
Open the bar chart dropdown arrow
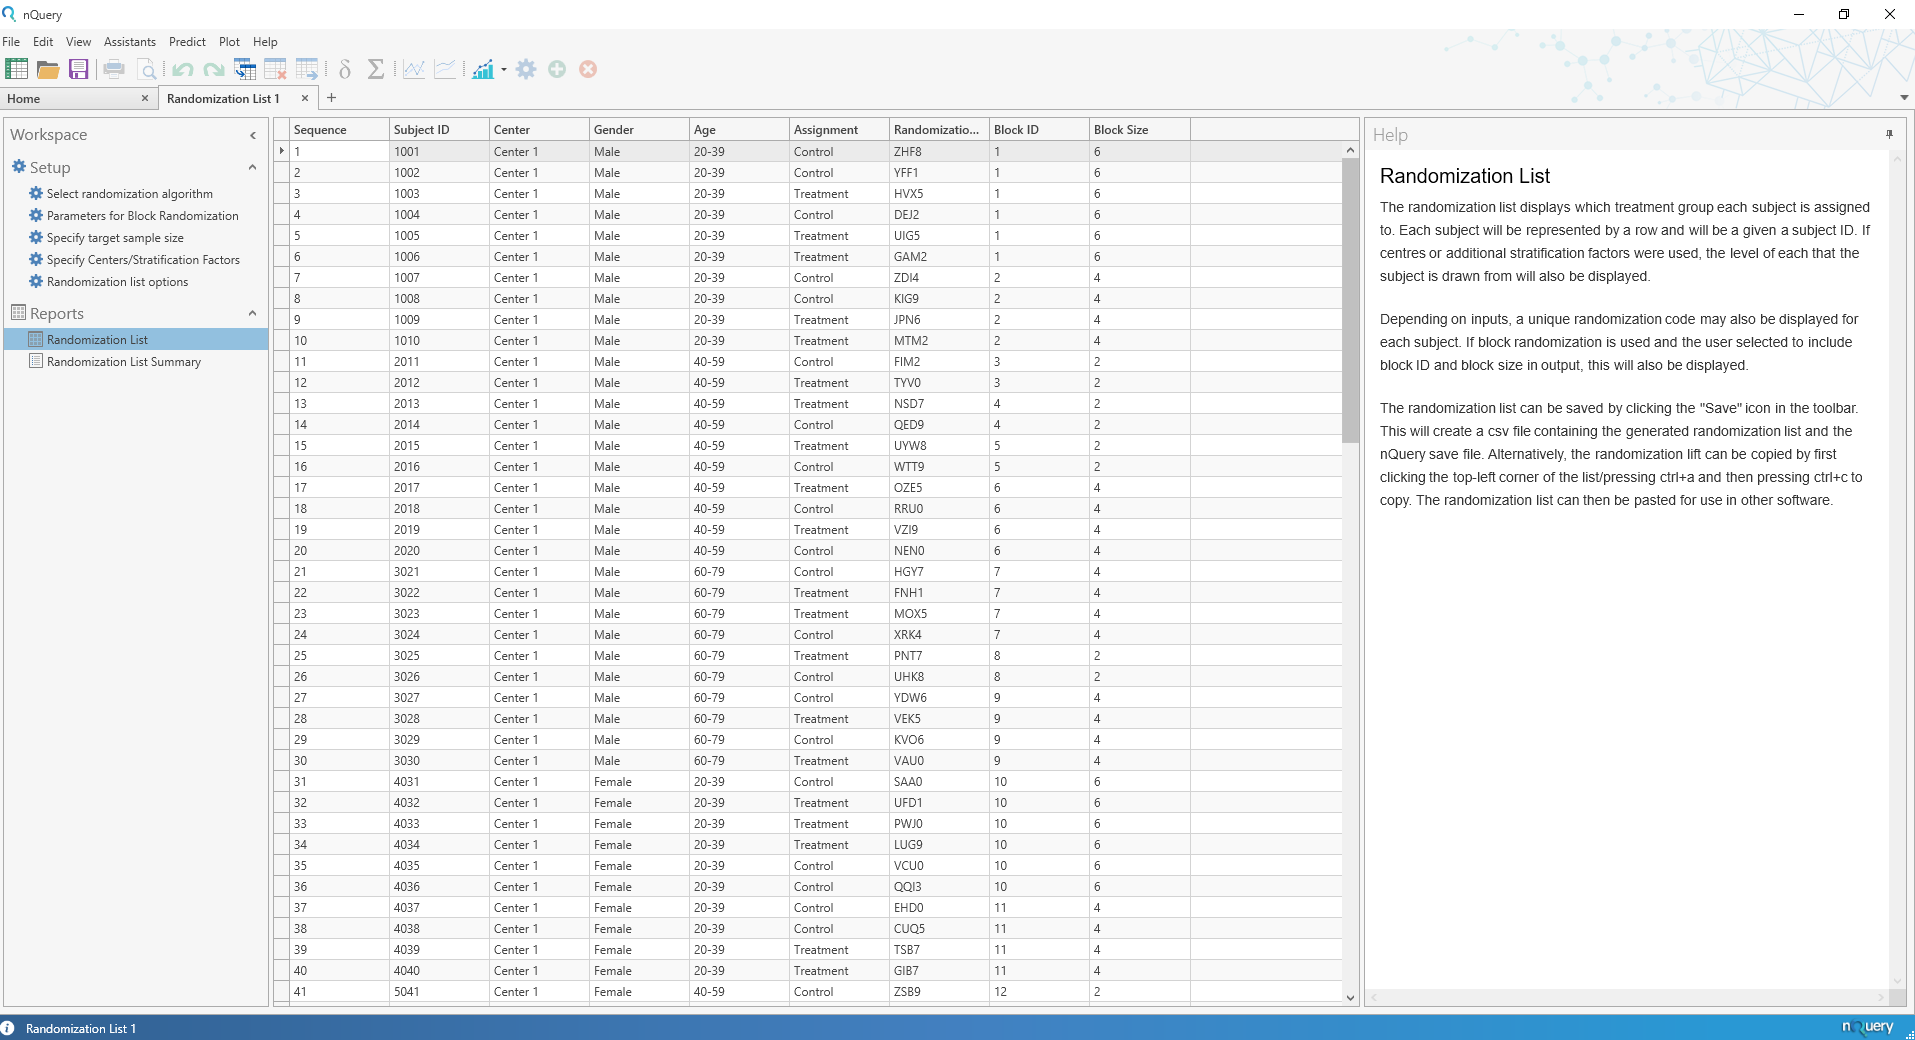coord(504,69)
